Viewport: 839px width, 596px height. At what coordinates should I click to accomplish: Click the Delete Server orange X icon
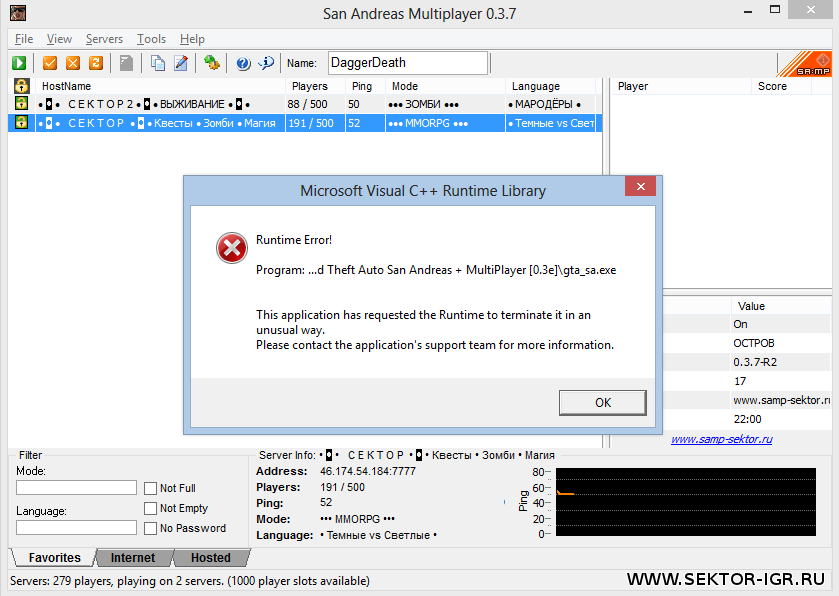click(x=73, y=63)
